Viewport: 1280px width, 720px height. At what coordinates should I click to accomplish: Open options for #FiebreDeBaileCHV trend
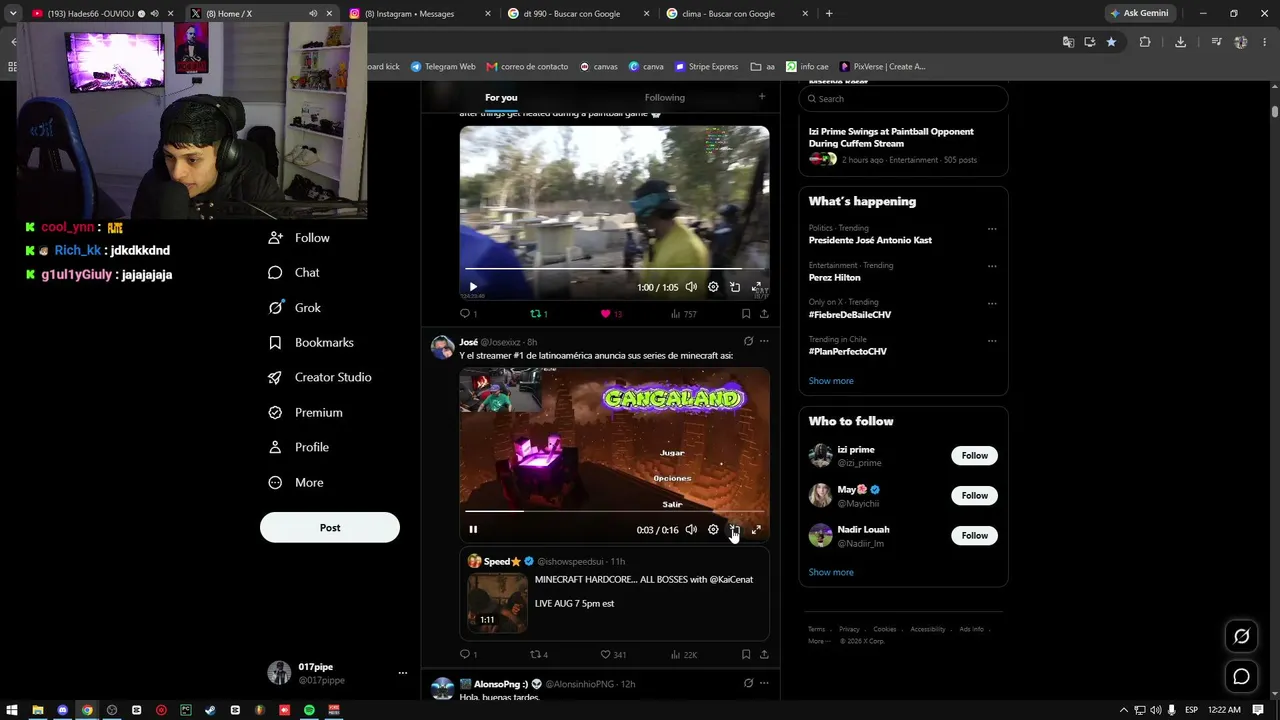pyautogui.click(x=992, y=303)
